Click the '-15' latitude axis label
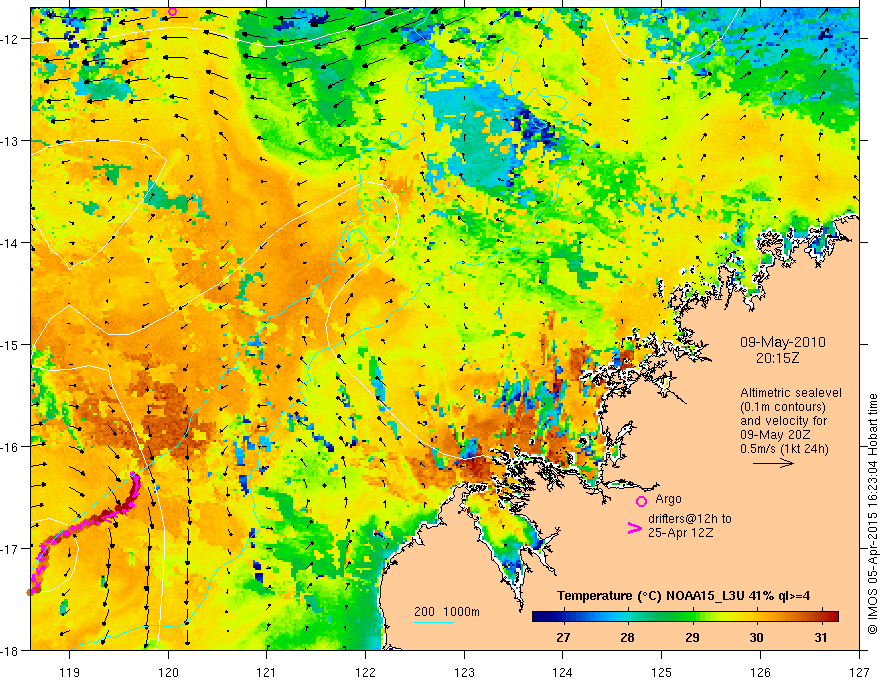Screen dimensions: 880x680 11,345
